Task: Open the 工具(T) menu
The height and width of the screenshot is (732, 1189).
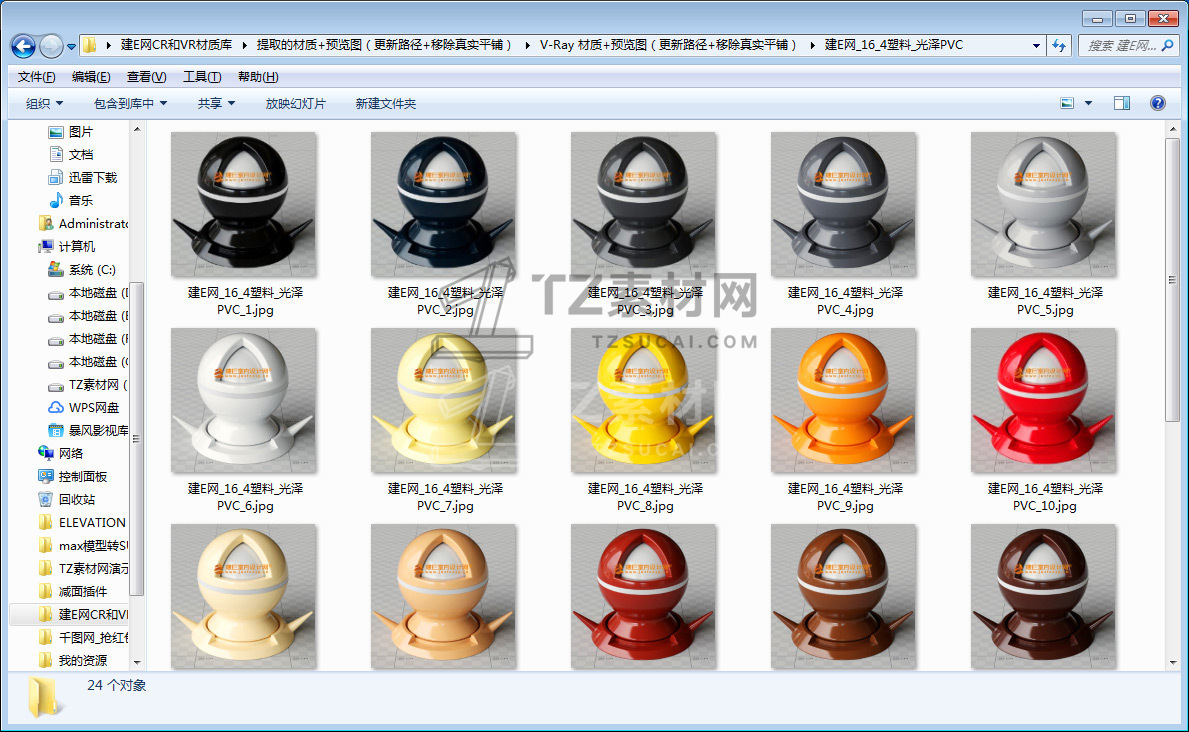Action: pyautogui.click(x=201, y=77)
